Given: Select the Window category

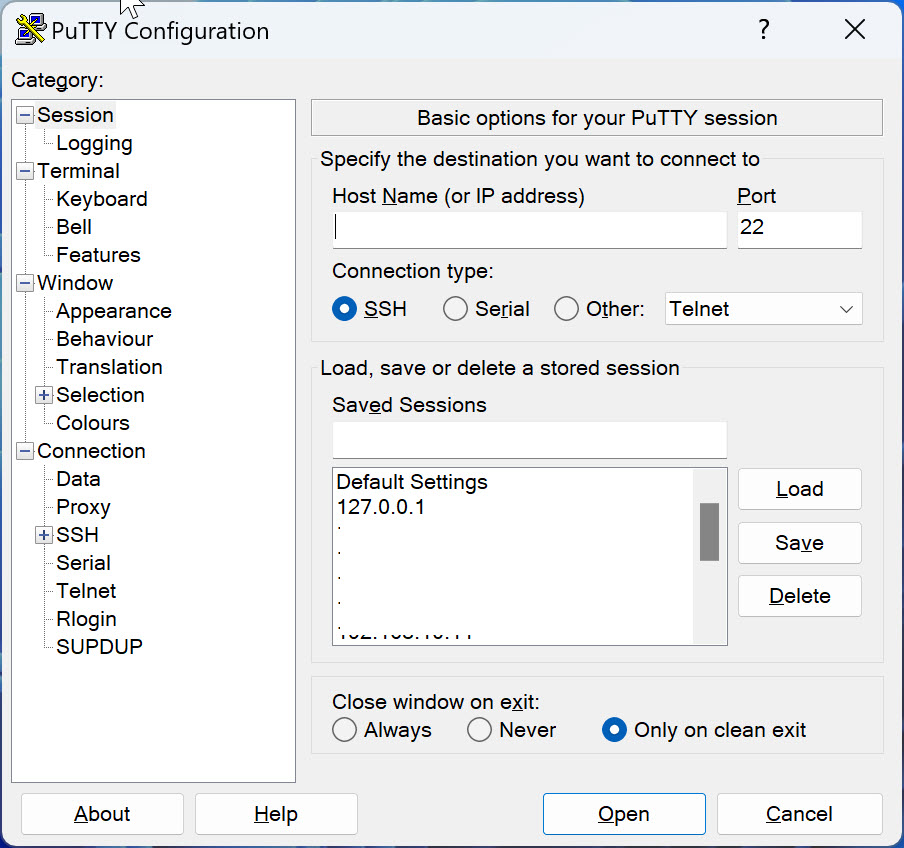Looking at the screenshot, I should [75, 283].
